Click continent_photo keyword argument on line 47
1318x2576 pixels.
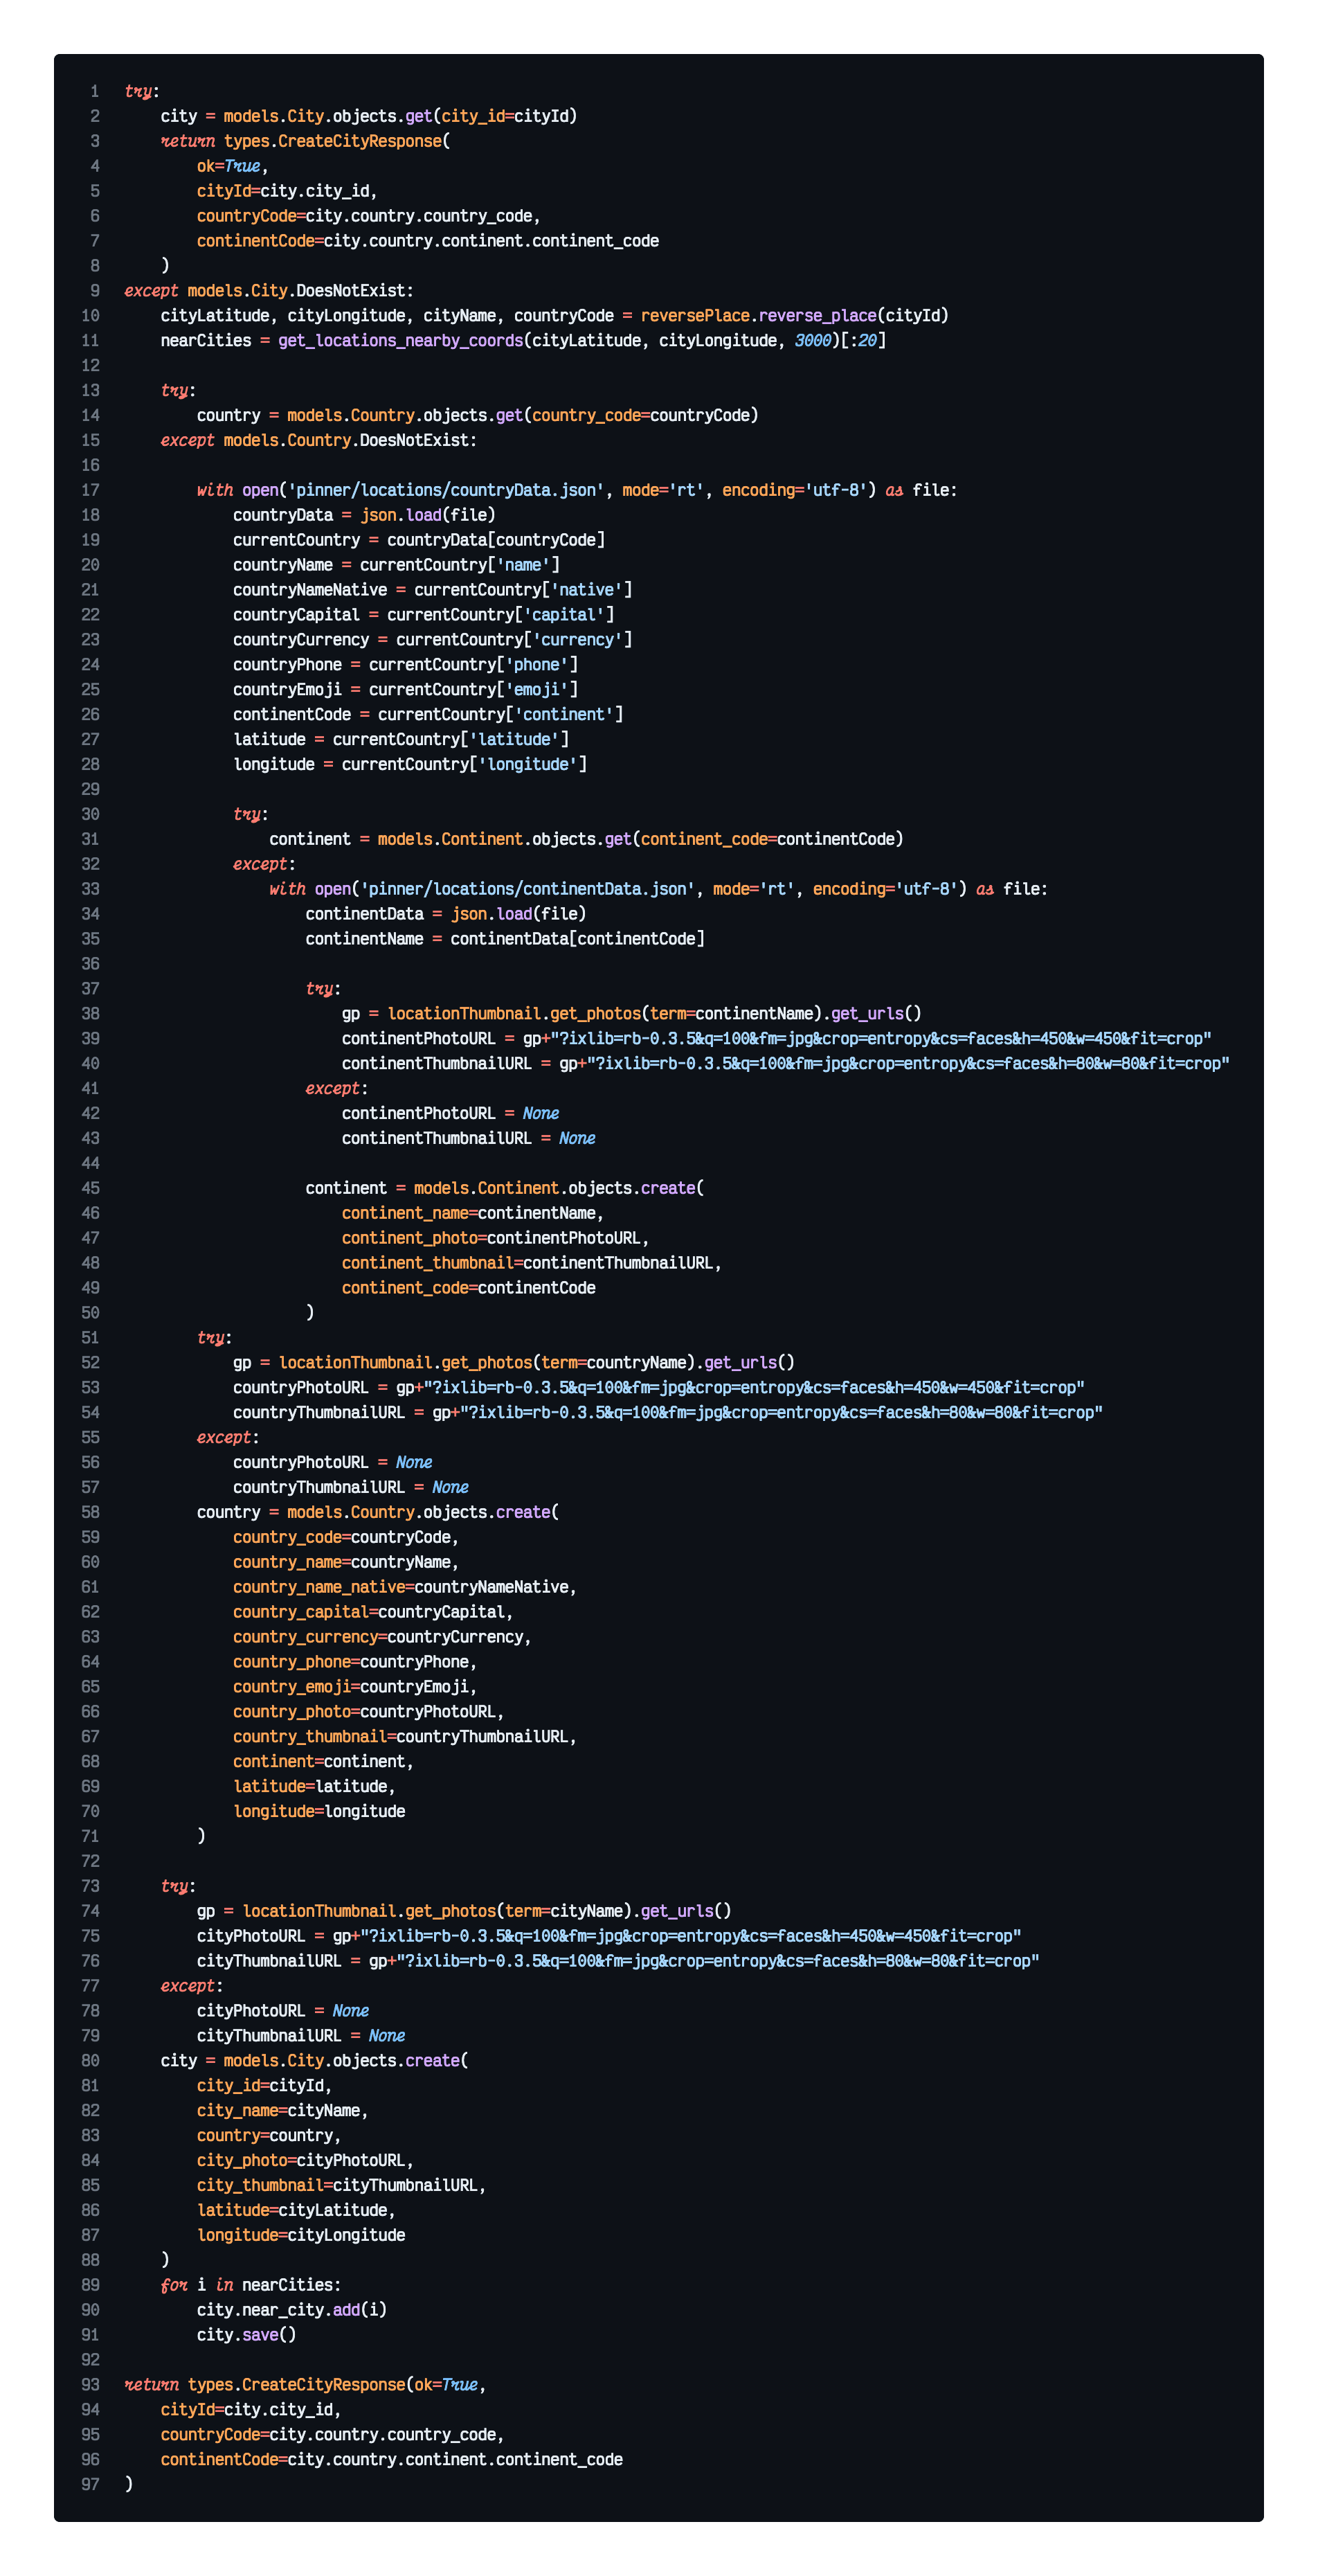click(409, 1238)
